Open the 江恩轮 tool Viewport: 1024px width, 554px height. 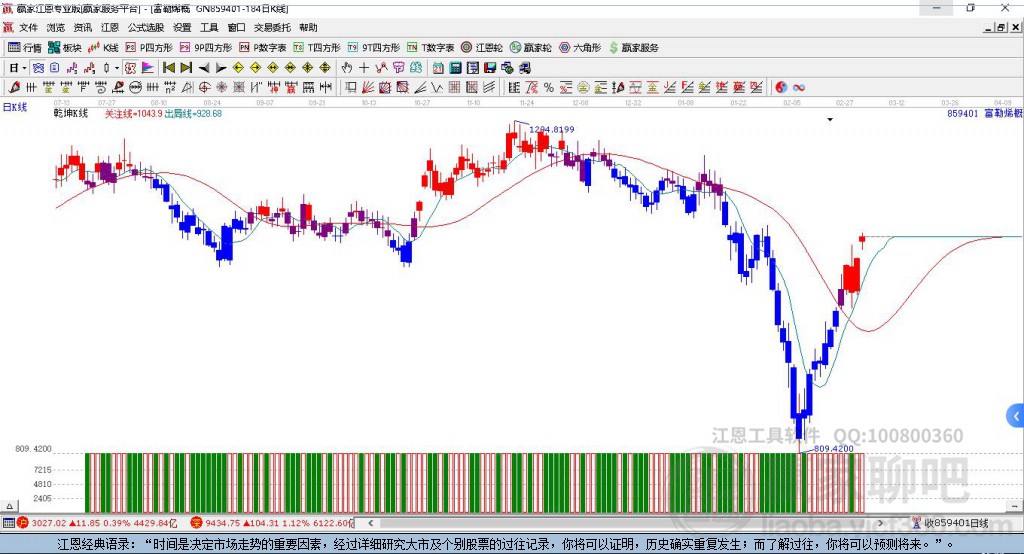(482, 48)
